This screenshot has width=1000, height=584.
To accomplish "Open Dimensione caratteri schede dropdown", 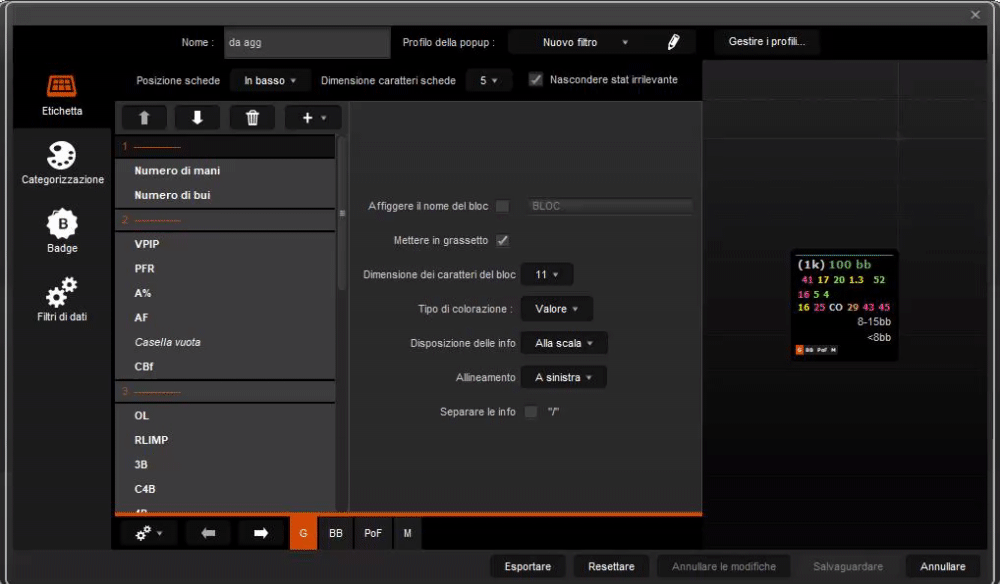I will pyautogui.click(x=489, y=80).
